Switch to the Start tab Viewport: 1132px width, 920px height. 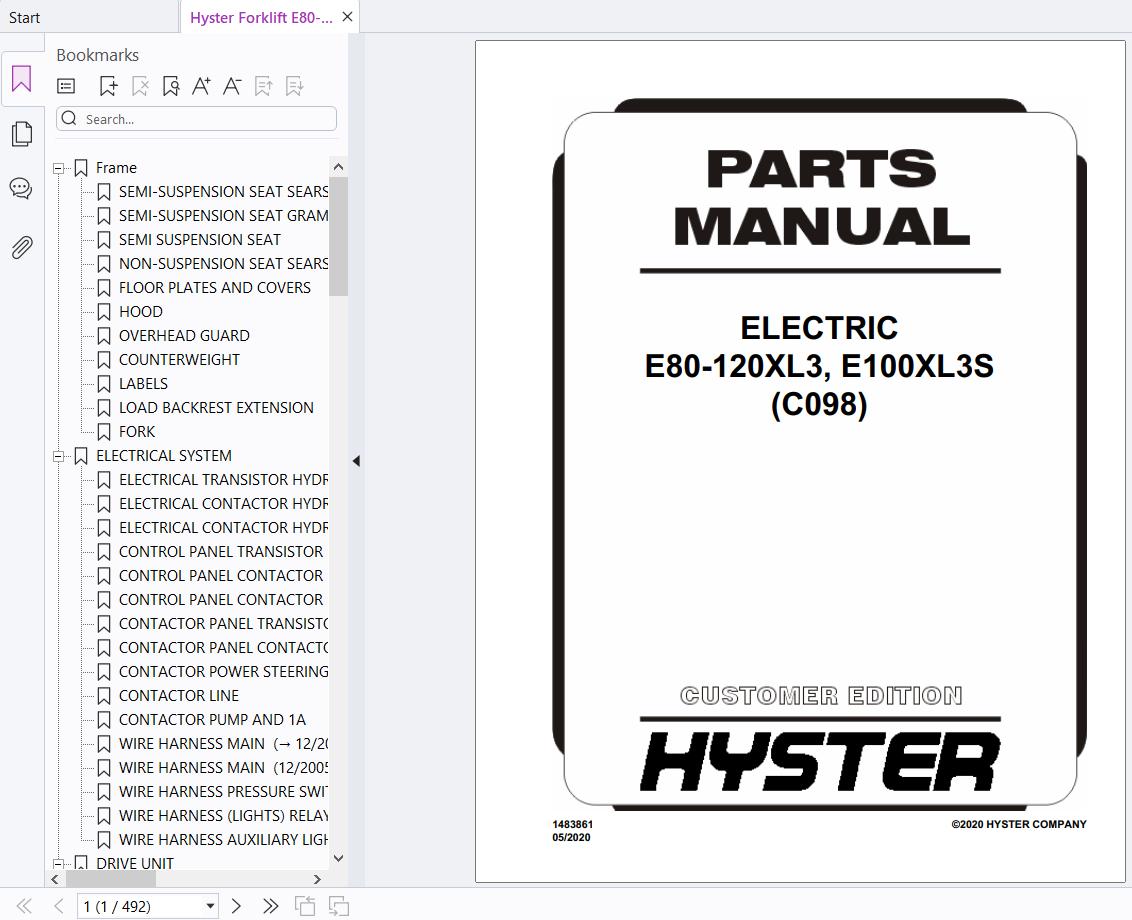pyautogui.click(x=25, y=16)
